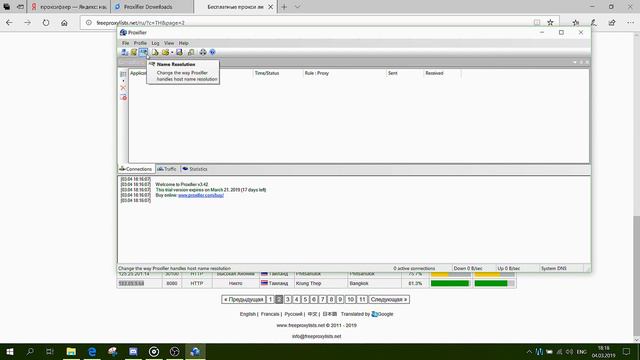Open the Windows Start menu
Screen dimensions: 640x360
(x=10, y=351)
